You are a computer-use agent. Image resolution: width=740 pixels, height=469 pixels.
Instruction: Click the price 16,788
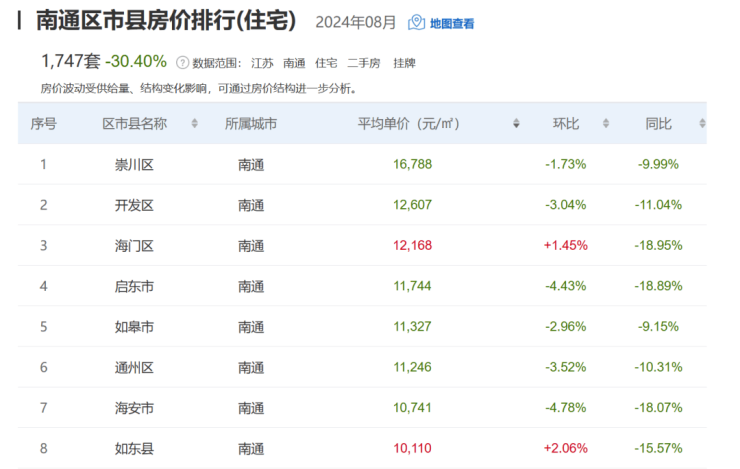click(412, 164)
